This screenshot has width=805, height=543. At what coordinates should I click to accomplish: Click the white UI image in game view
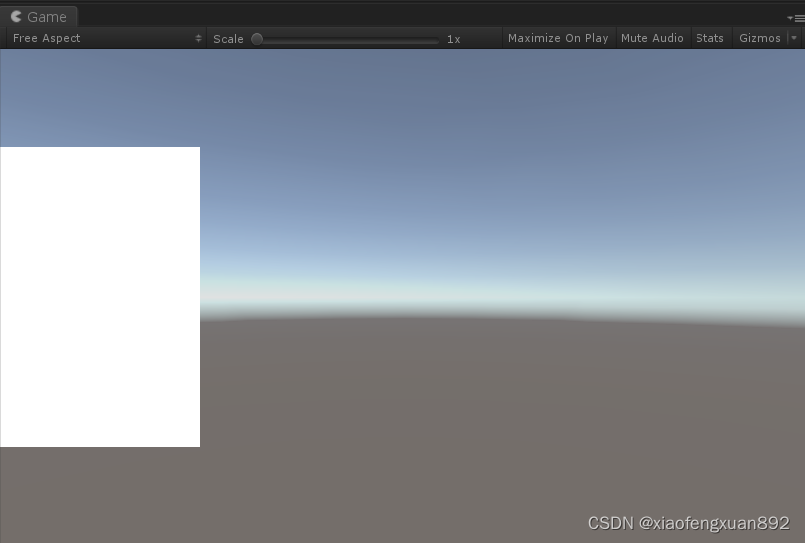click(100, 297)
